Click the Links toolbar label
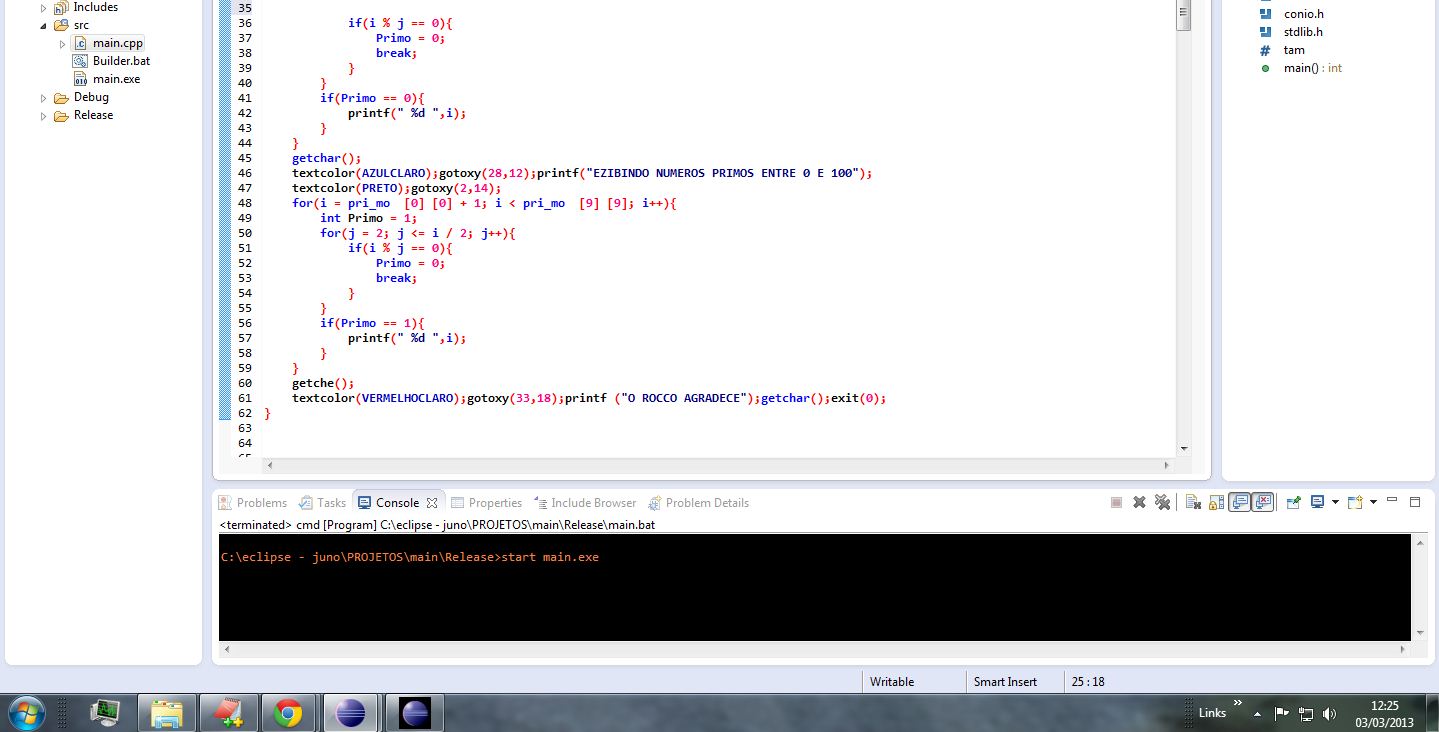This screenshot has width=1439, height=732. (1212, 713)
